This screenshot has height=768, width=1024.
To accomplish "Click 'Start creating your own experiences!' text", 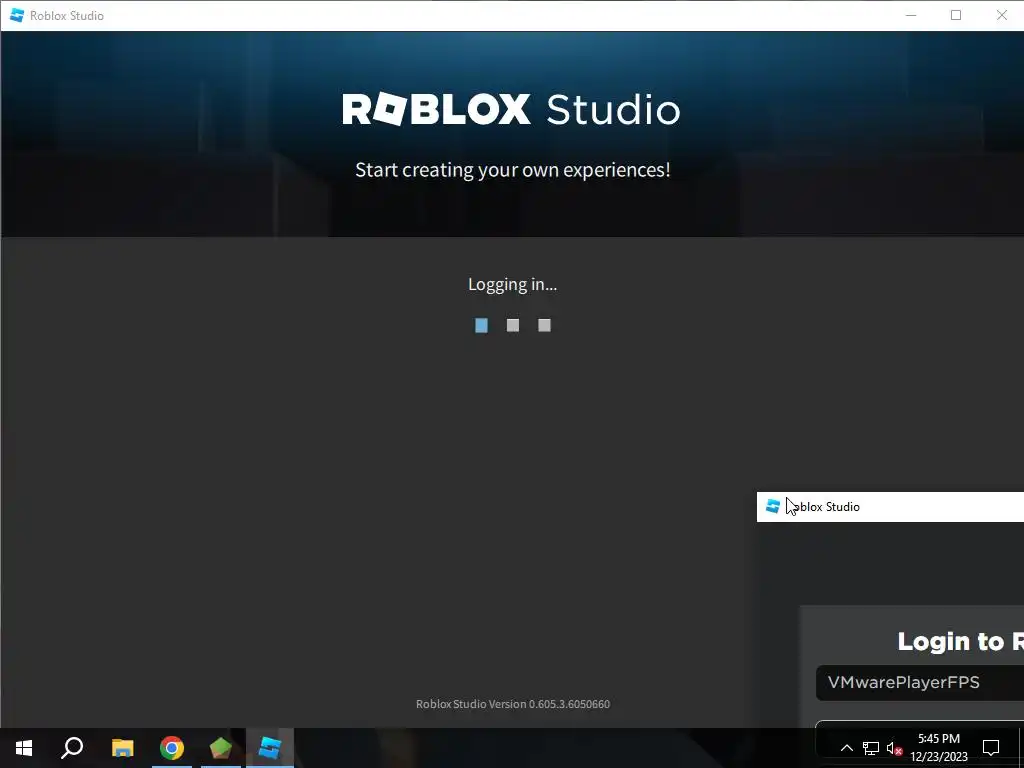I will click(x=513, y=170).
